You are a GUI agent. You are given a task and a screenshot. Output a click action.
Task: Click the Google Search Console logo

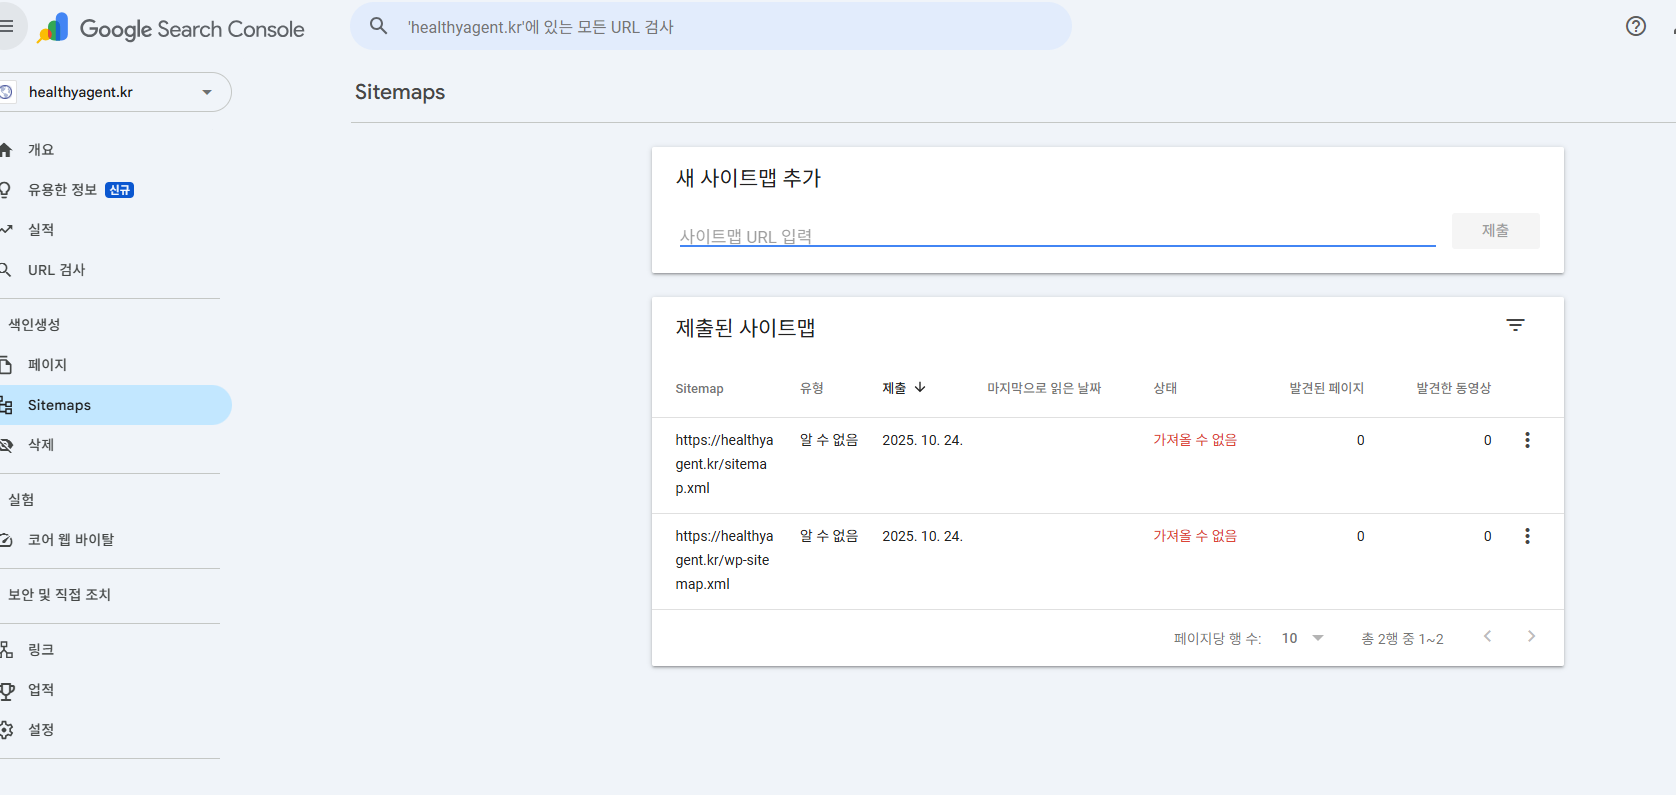pyautogui.click(x=171, y=29)
